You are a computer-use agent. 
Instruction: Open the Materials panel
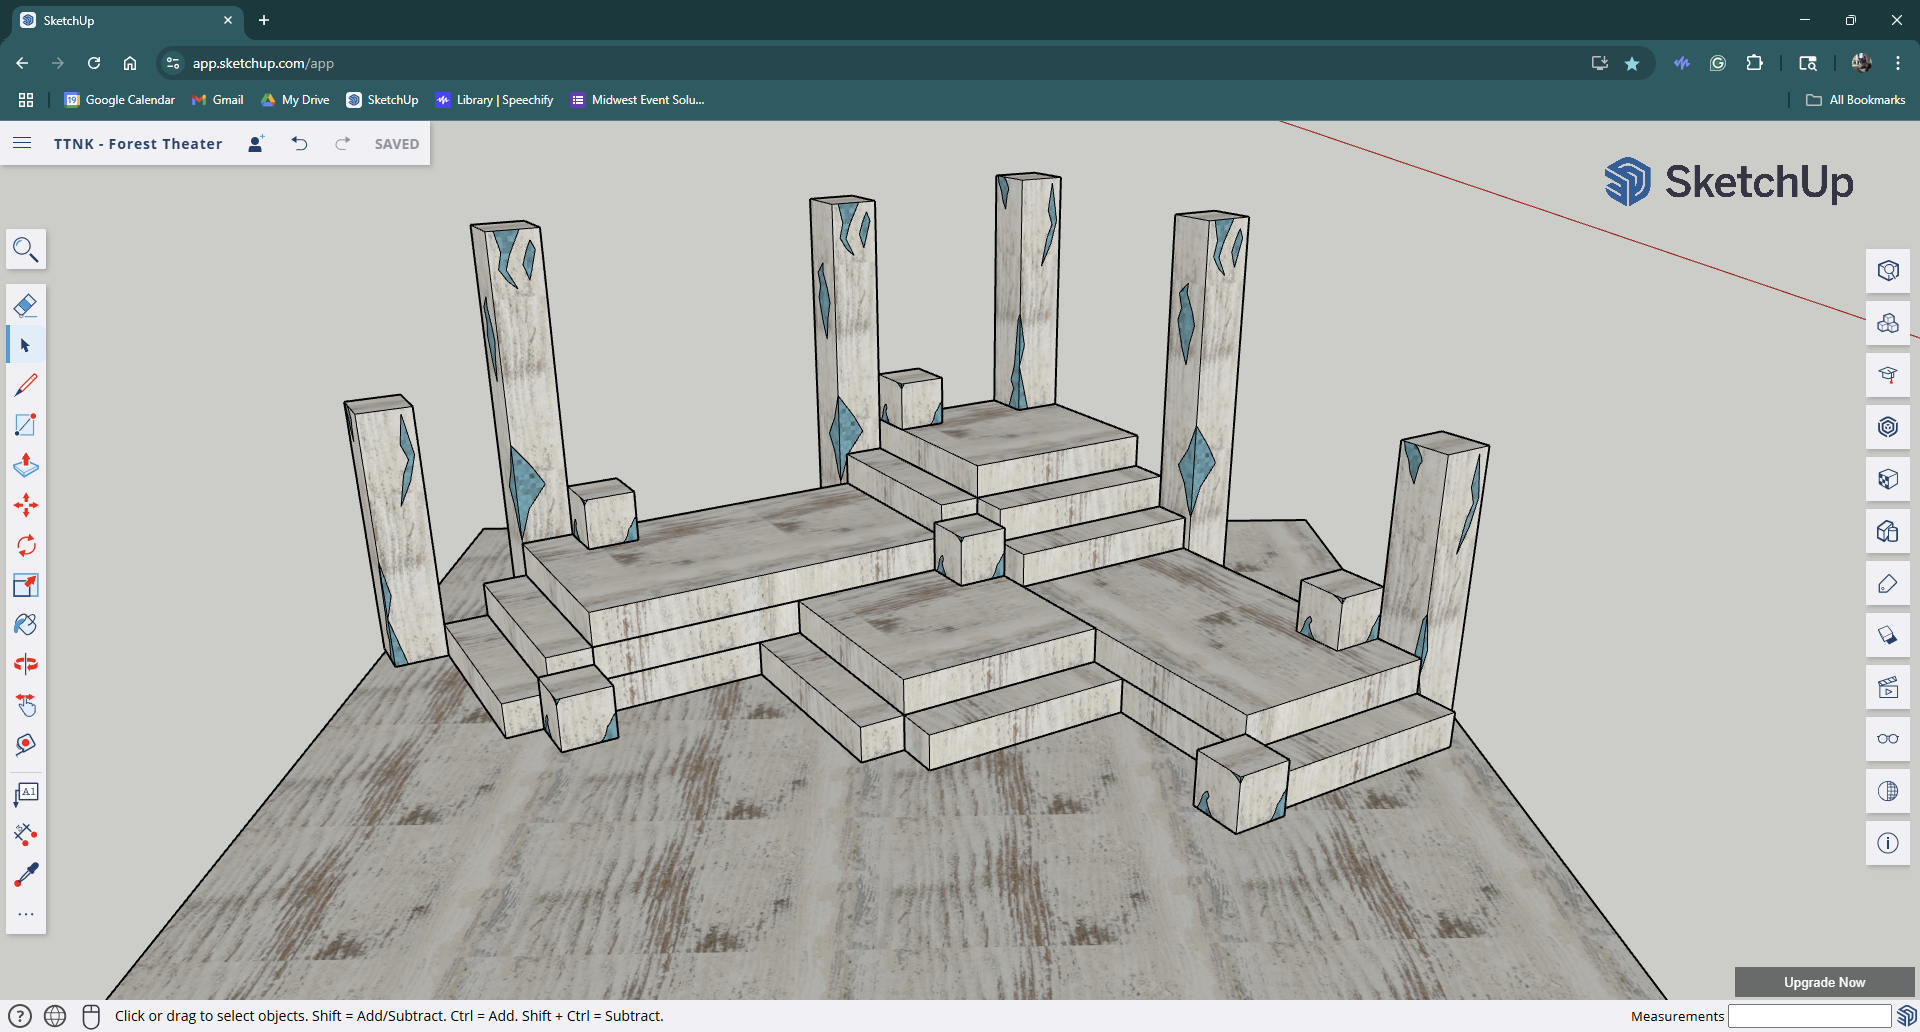pos(1888,479)
